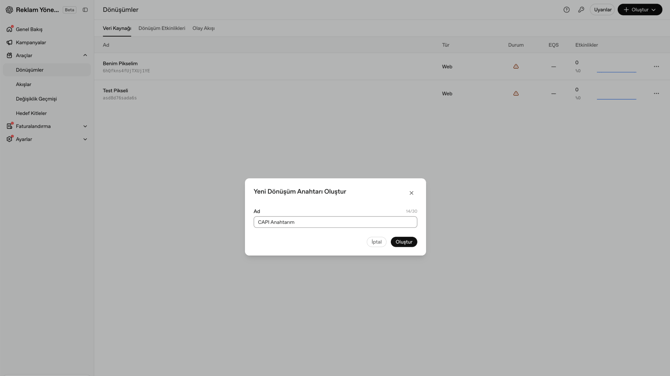The image size is (670, 376).
Task: Click the Kampanyalar megaphone icon
Action: tap(9, 42)
